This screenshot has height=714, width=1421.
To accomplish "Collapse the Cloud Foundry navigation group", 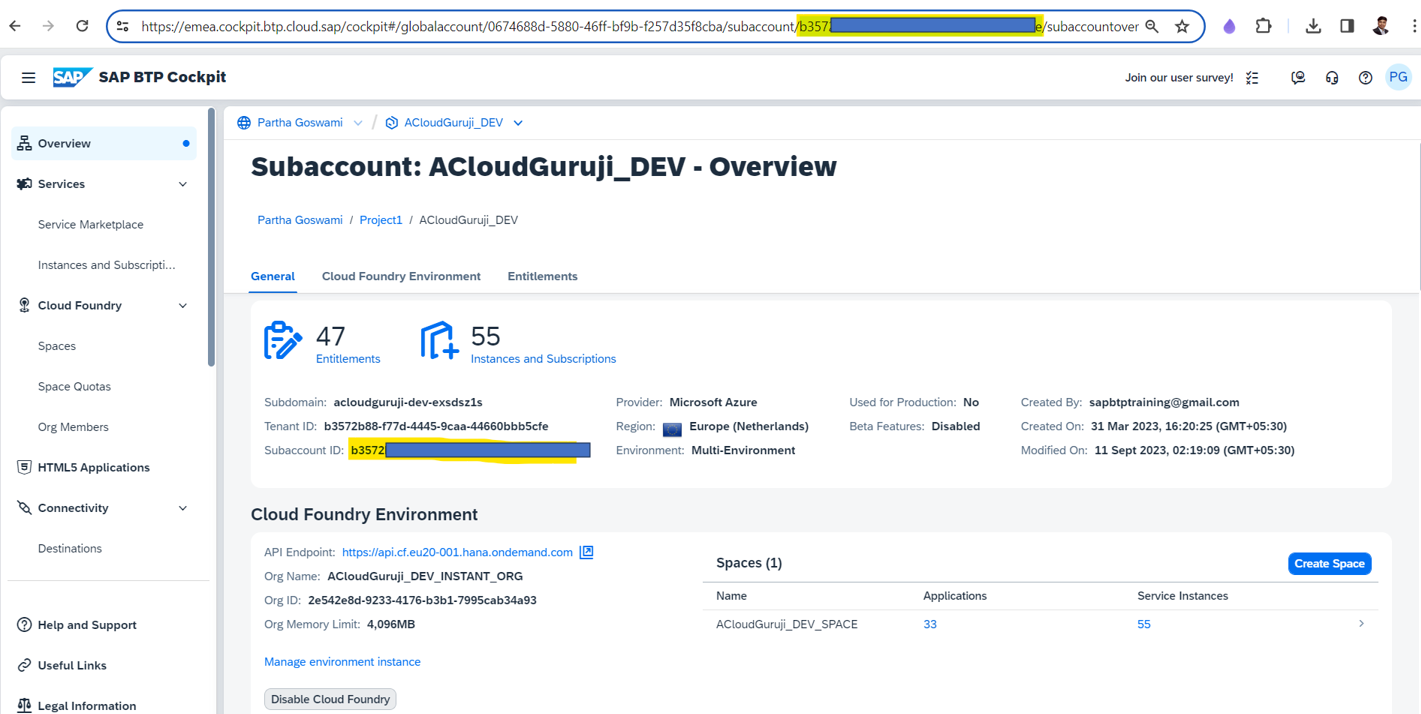I will click(x=183, y=306).
